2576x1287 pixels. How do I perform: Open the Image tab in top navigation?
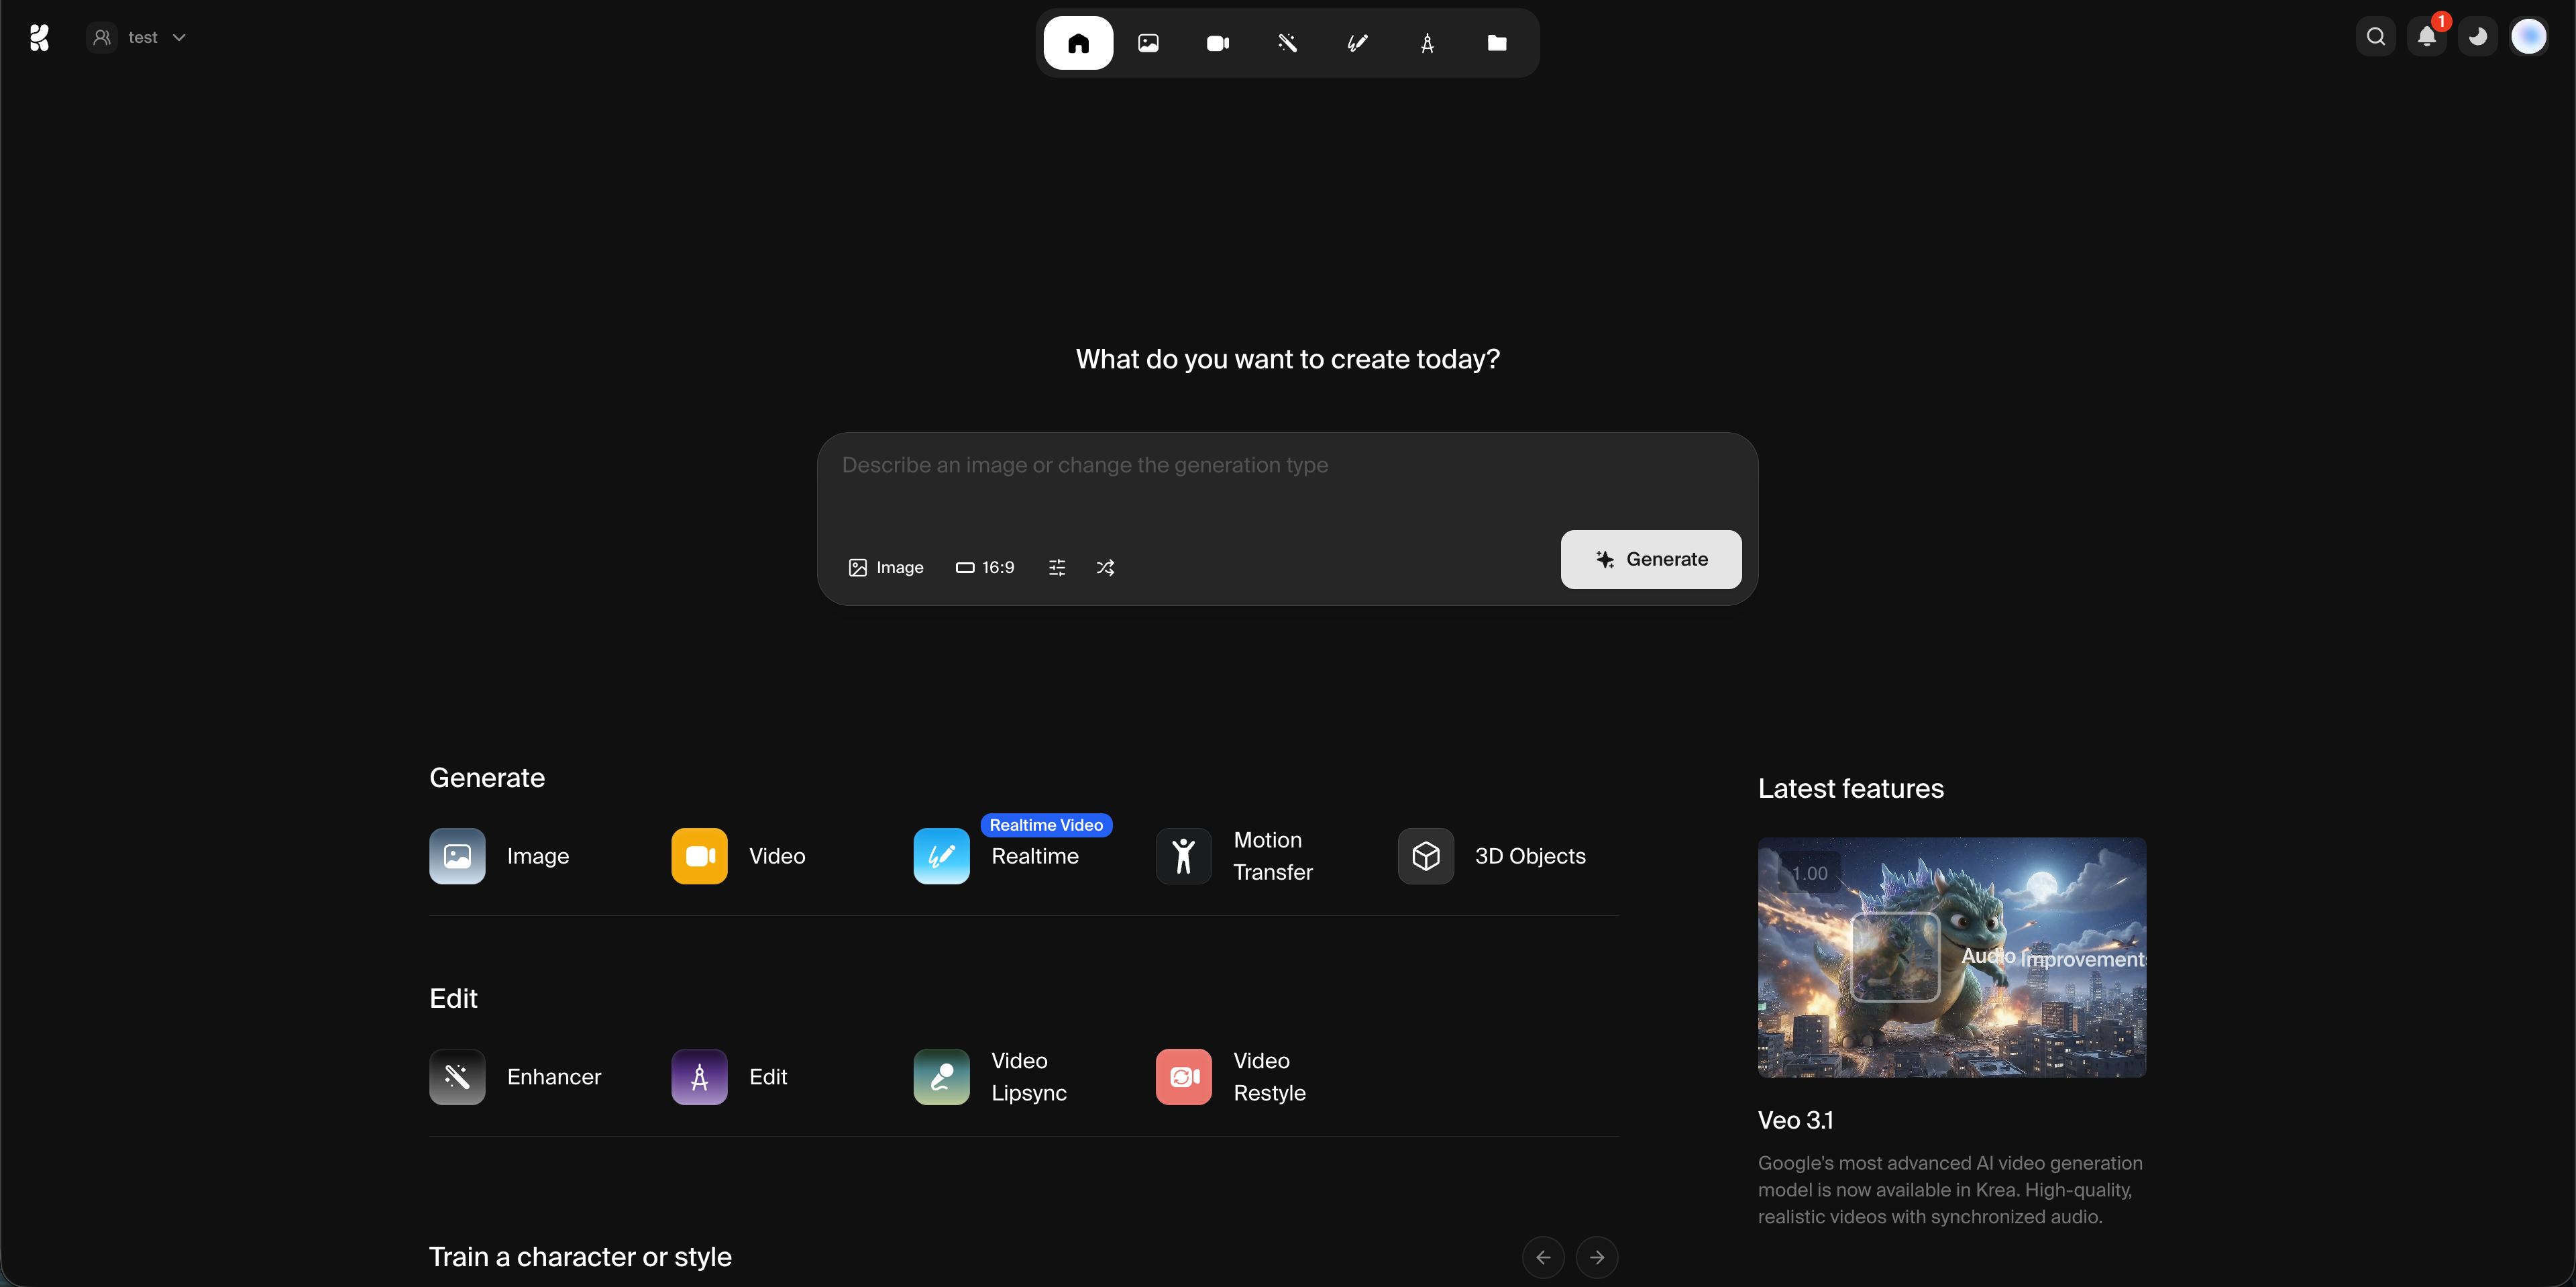pyautogui.click(x=1148, y=43)
